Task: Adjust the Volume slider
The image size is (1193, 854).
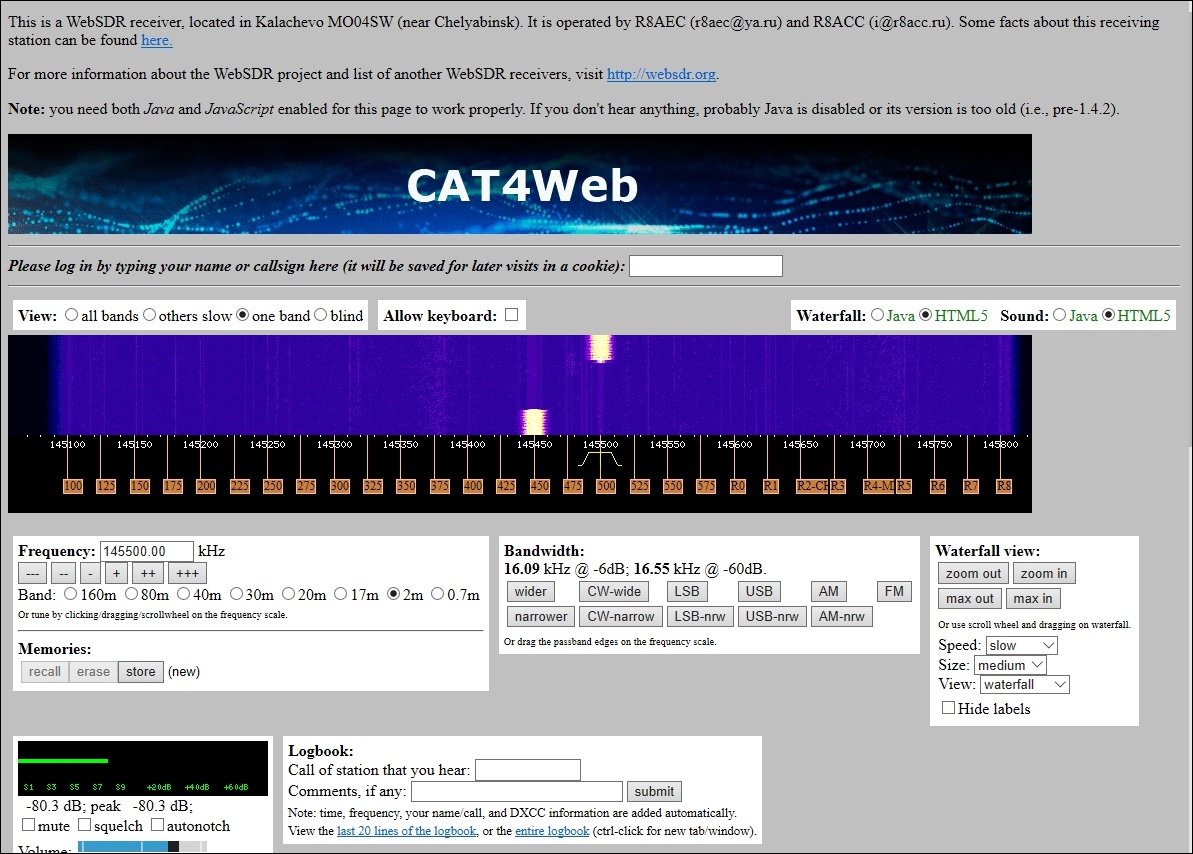Action: 142,847
